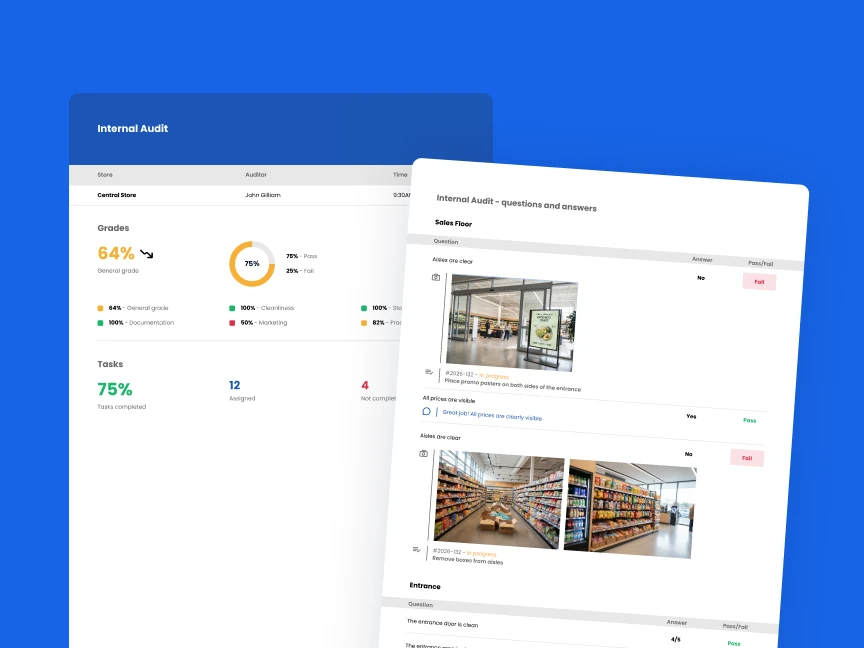Select yellow legend marker for General grade

[101, 308]
